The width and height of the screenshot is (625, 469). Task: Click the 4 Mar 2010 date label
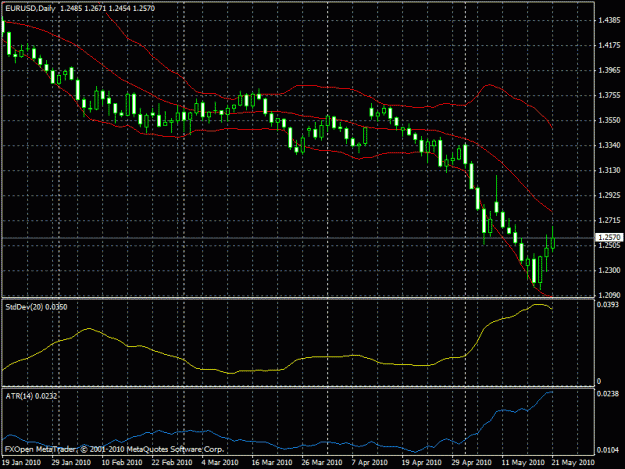pos(220,463)
